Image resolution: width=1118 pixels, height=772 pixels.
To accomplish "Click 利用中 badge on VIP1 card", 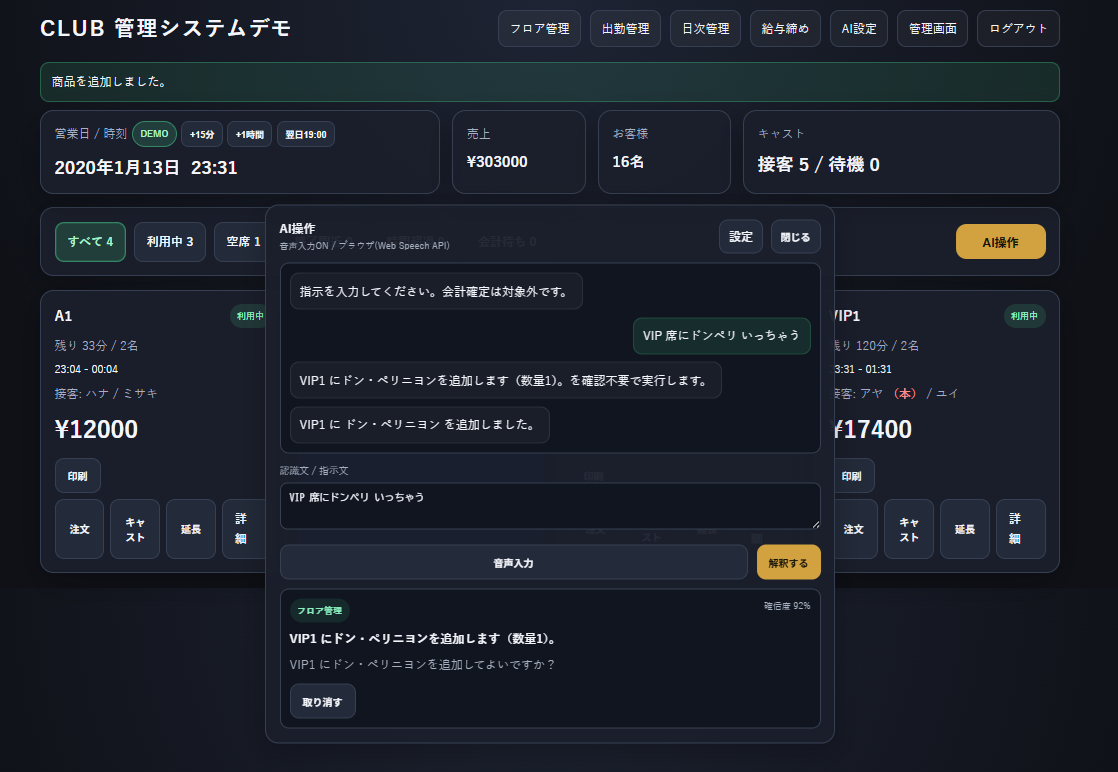I will tap(1024, 316).
